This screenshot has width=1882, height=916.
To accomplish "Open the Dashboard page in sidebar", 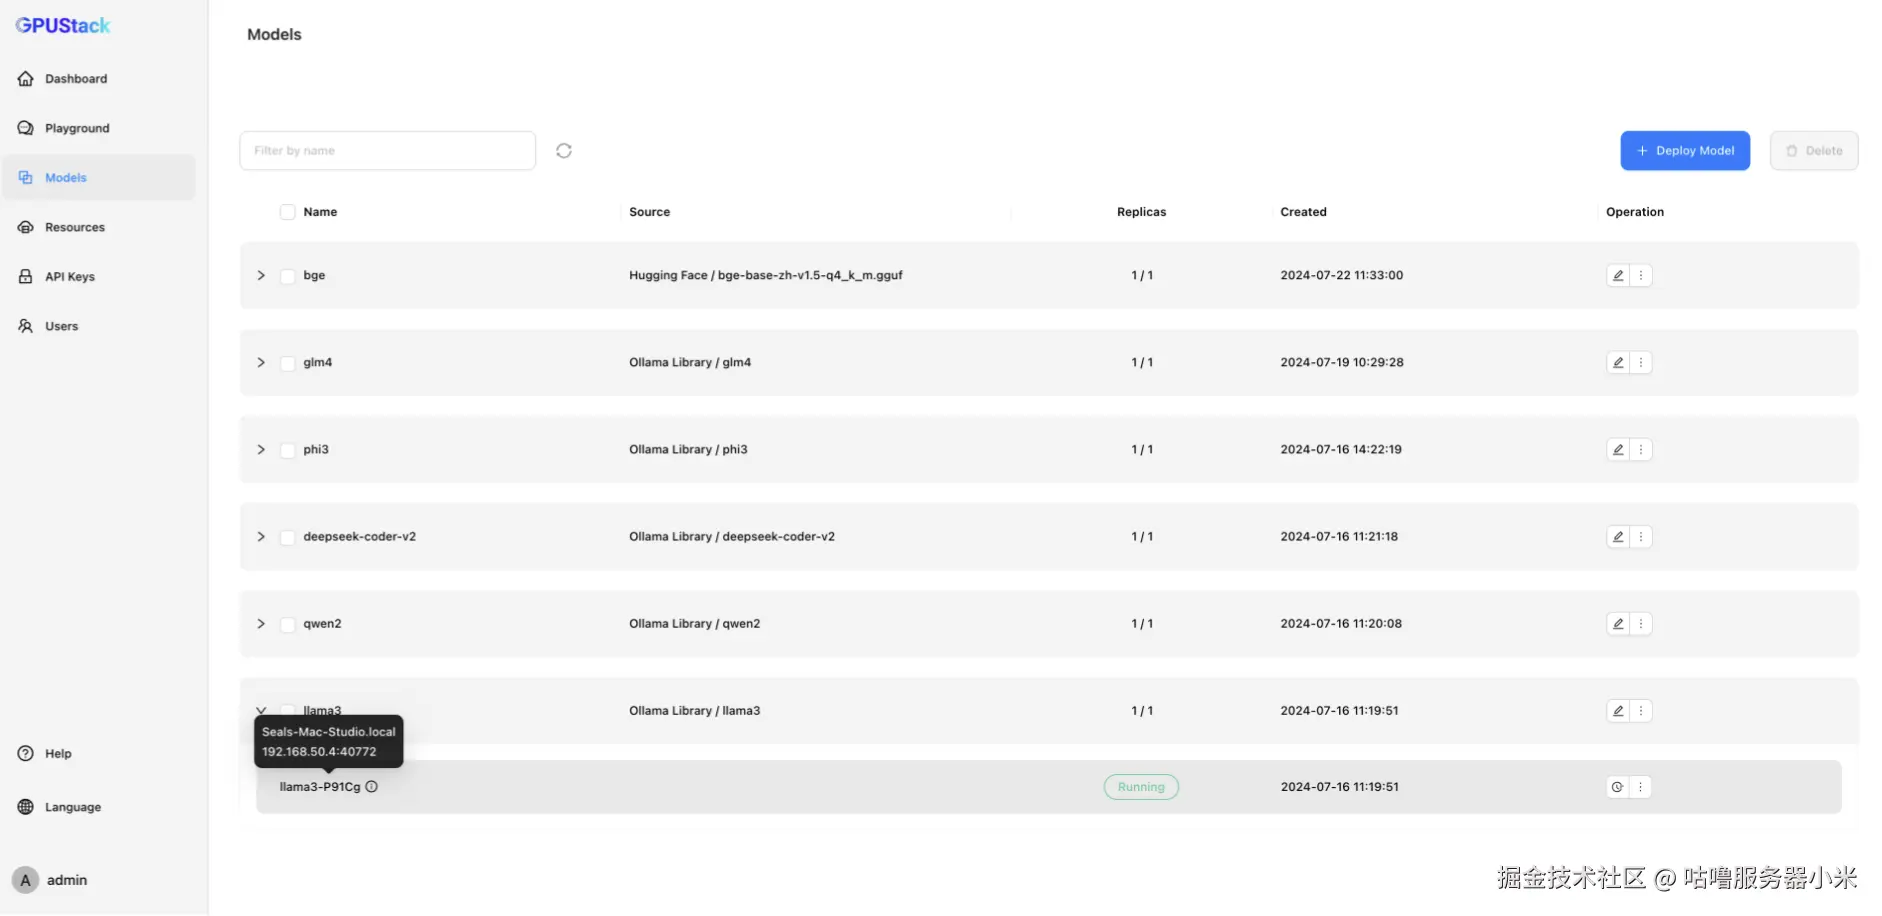I will point(75,79).
